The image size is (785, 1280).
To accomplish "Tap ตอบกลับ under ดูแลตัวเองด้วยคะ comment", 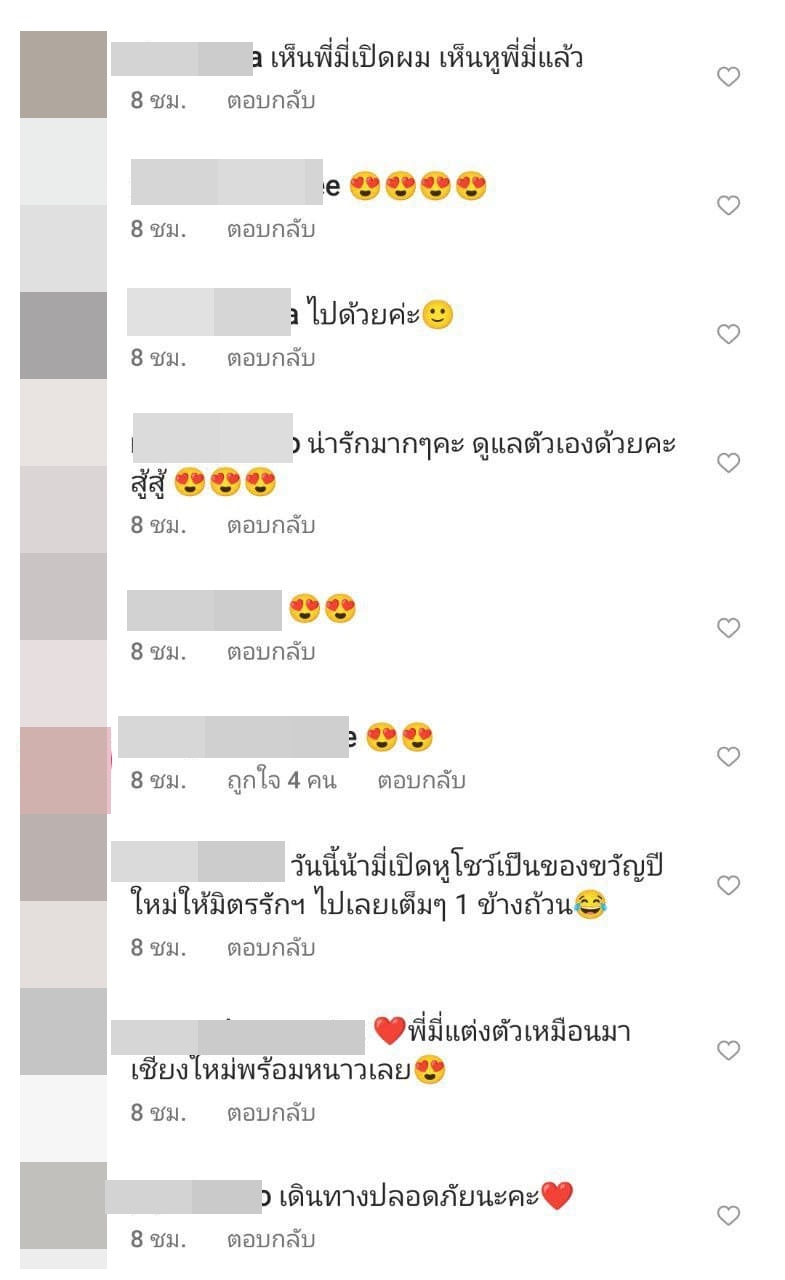I will (x=270, y=524).
